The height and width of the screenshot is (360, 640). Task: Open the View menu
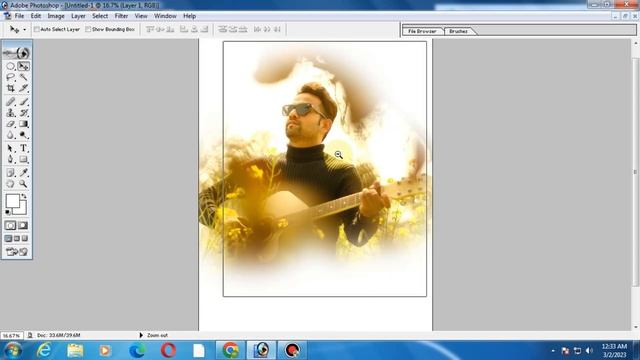click(141, 16)
